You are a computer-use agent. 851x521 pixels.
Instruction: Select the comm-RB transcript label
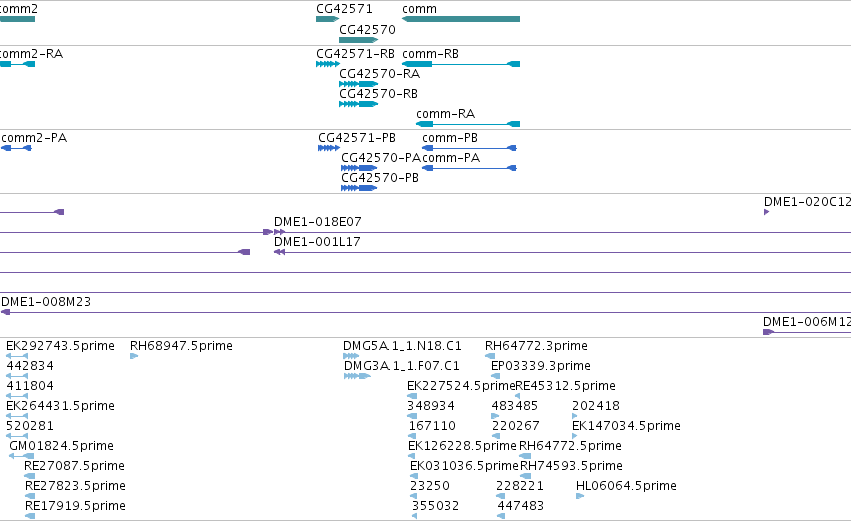point(430,54)
